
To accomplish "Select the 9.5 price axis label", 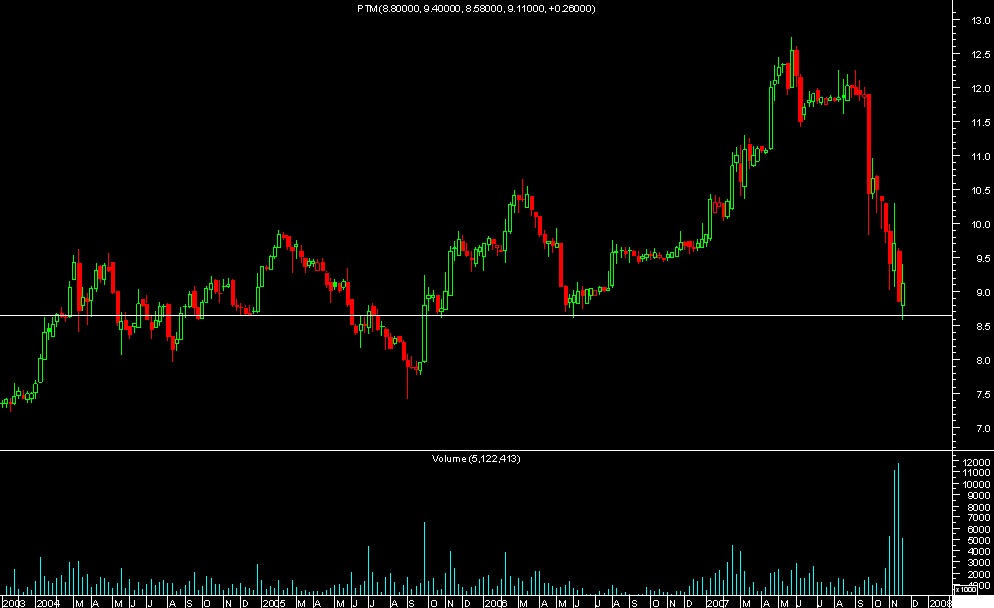I will pyautogui.click(x=983, y=259).
